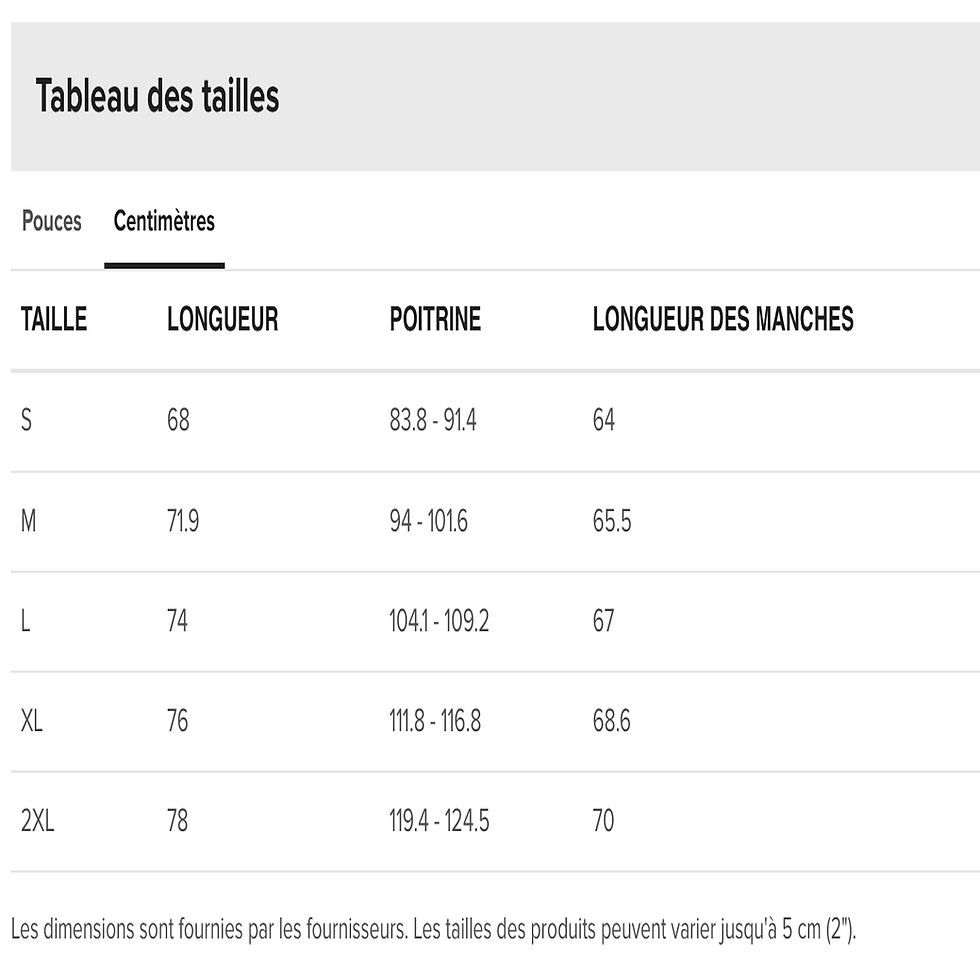The height and width of the screenshot is (980, 980).
Task: Click the POITRINE column header
Action: (x=435, y=320)
